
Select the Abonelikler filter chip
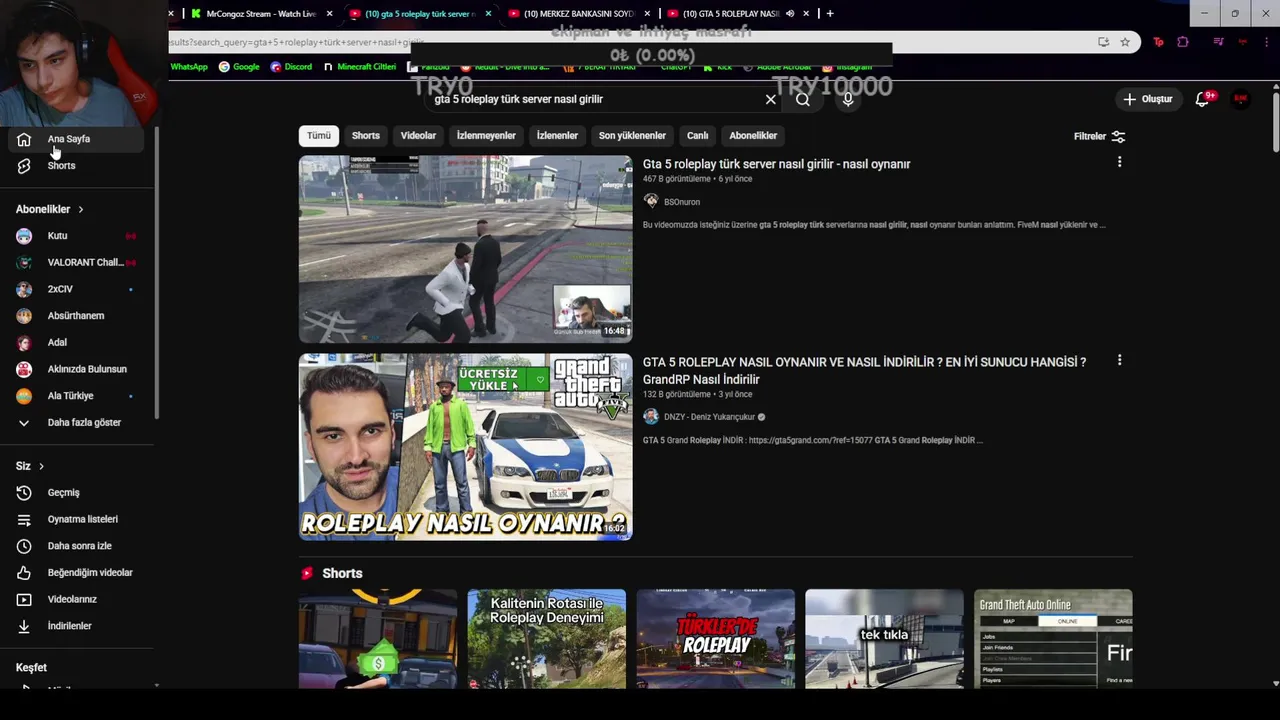point(753,136)
